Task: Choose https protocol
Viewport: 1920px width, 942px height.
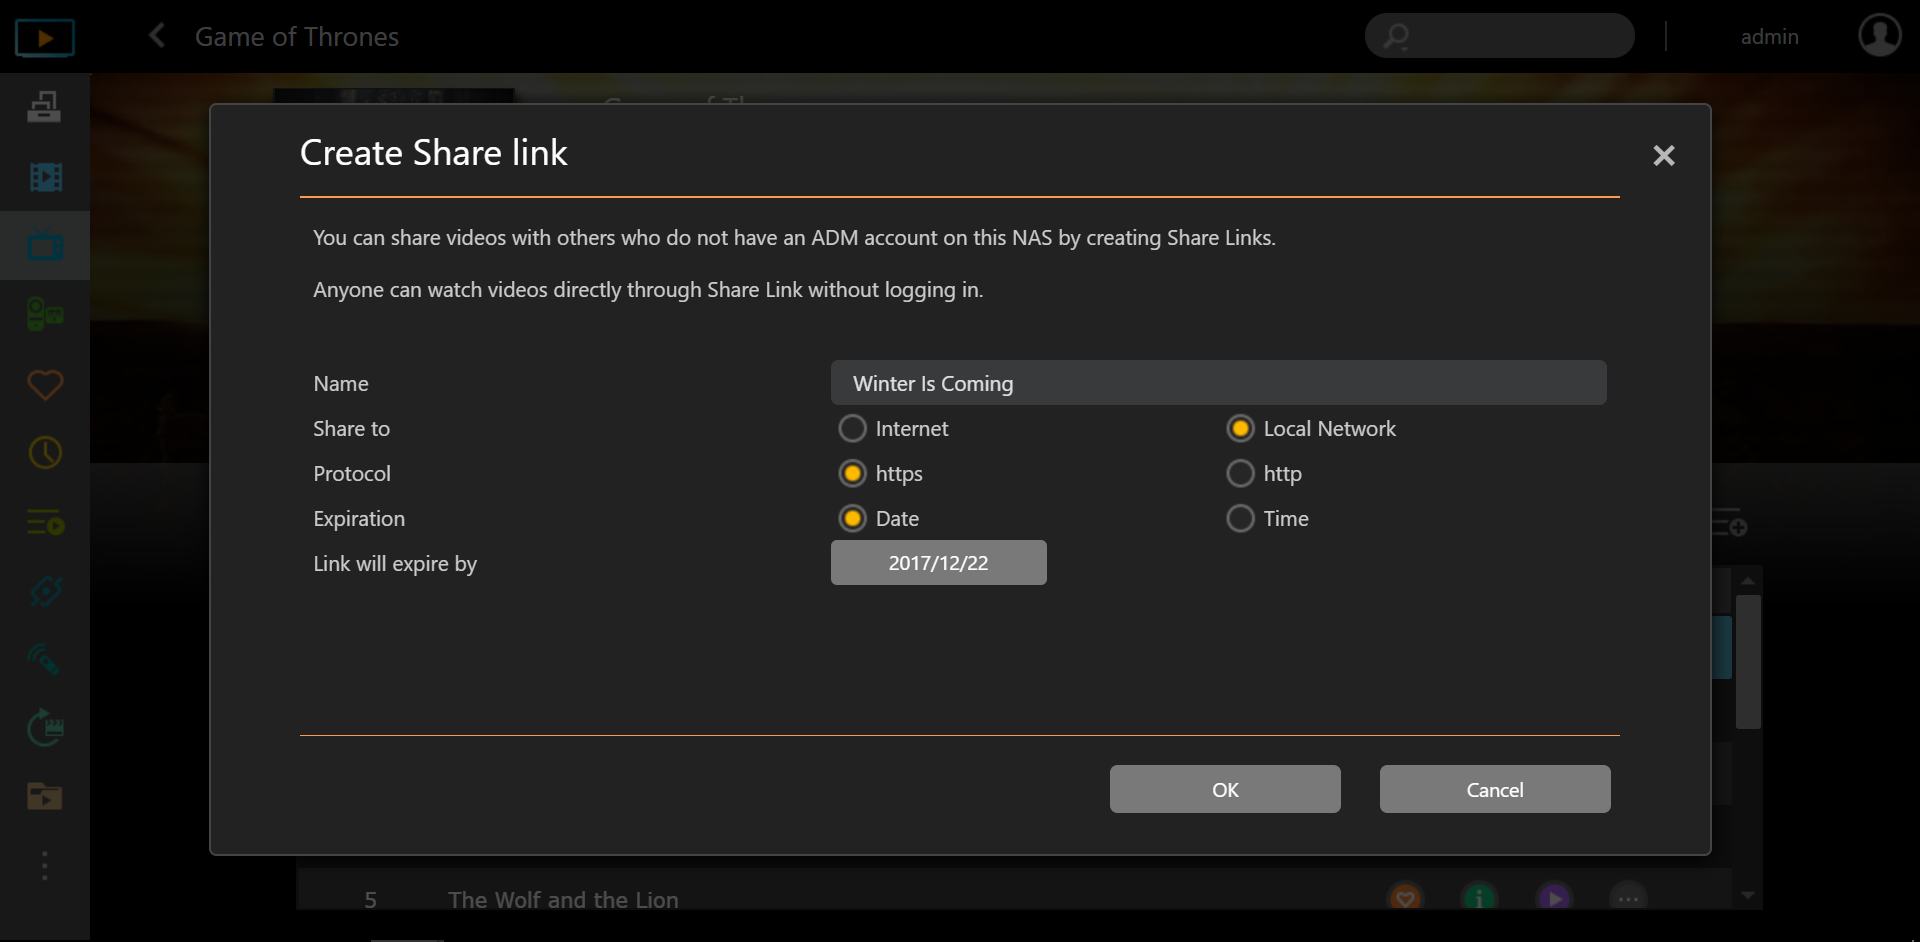Action: (x=852, y=473)
